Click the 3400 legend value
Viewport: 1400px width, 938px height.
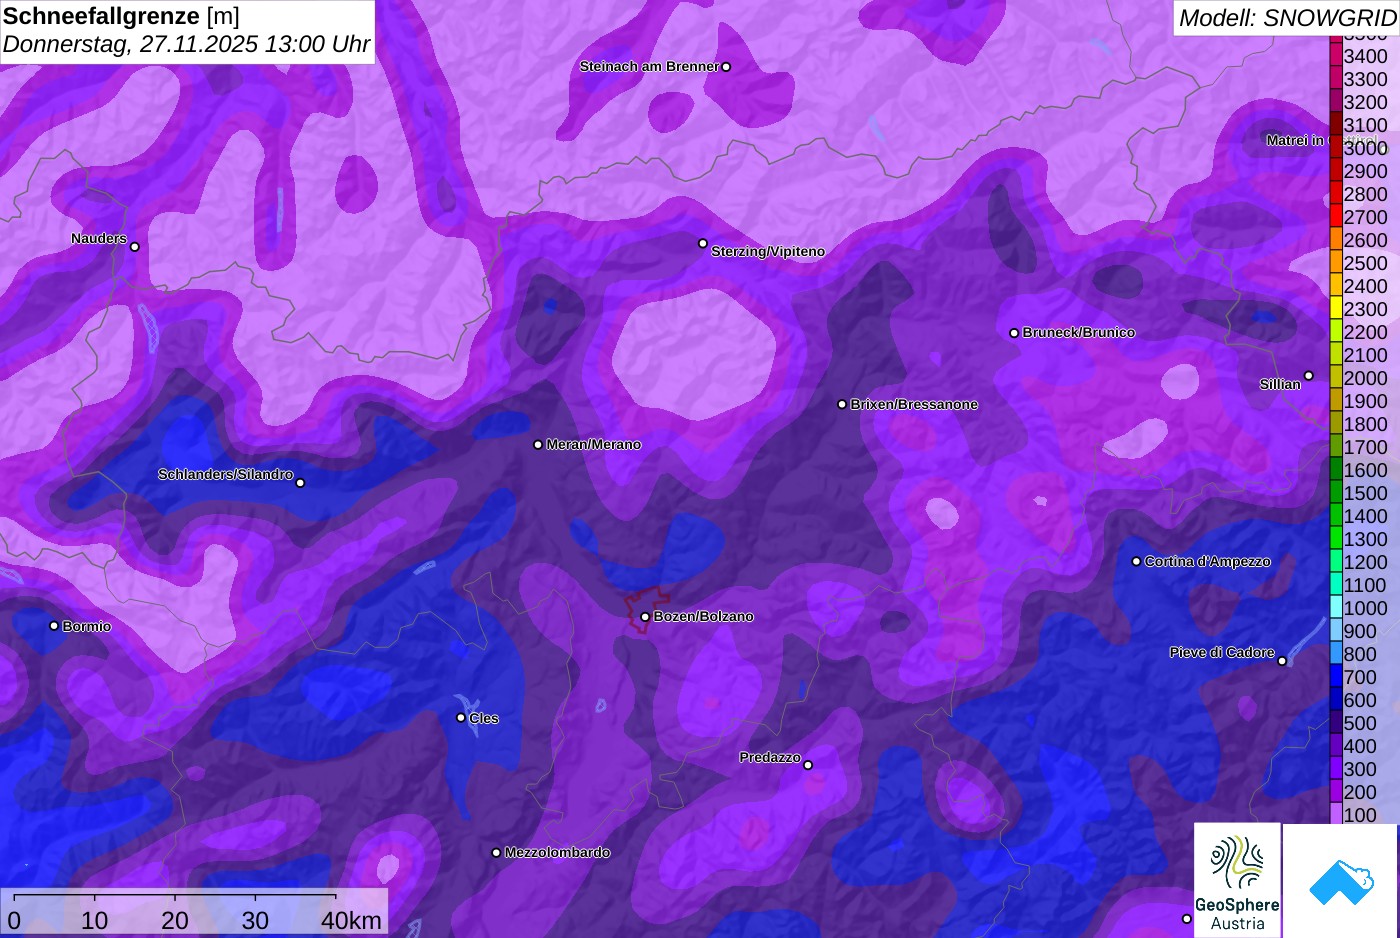(x=1365, y=56)
